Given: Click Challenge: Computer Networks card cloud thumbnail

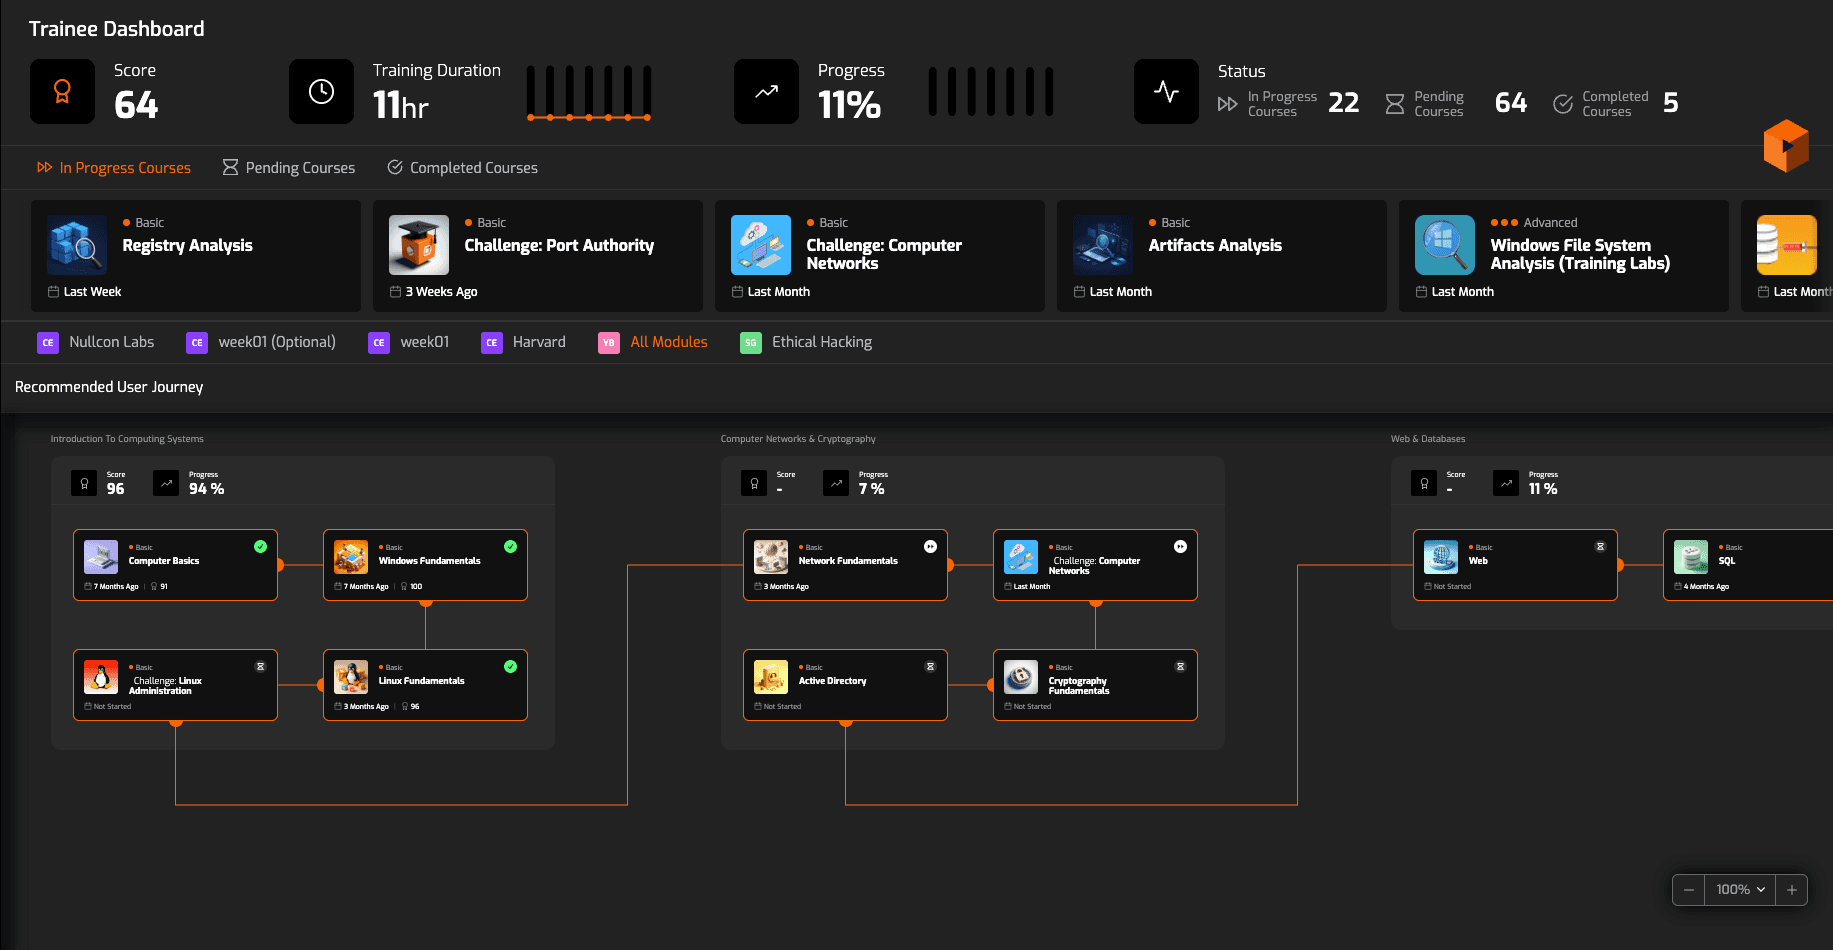Looking at the screenshot, I should point(761,245).
